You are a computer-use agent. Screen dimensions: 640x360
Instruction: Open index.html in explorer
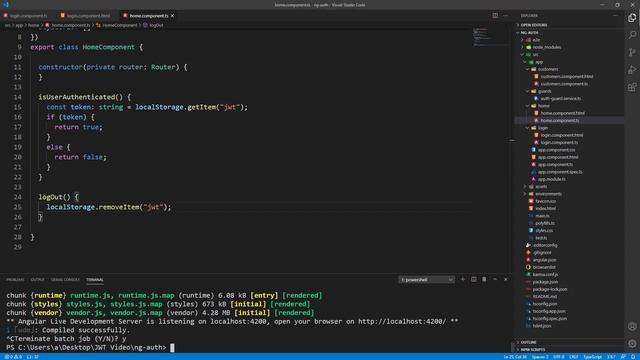pos(545,209)
